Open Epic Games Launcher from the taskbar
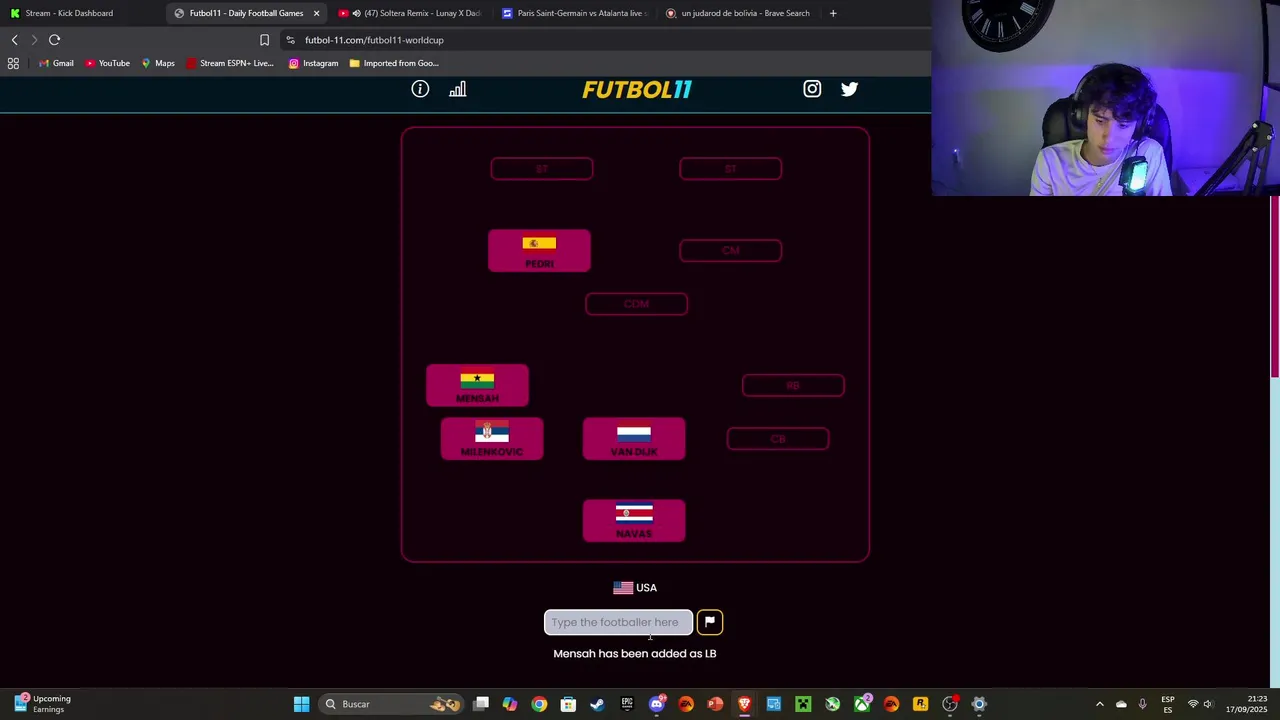The width and height of the screenshot is (1280, 720). 627,704
